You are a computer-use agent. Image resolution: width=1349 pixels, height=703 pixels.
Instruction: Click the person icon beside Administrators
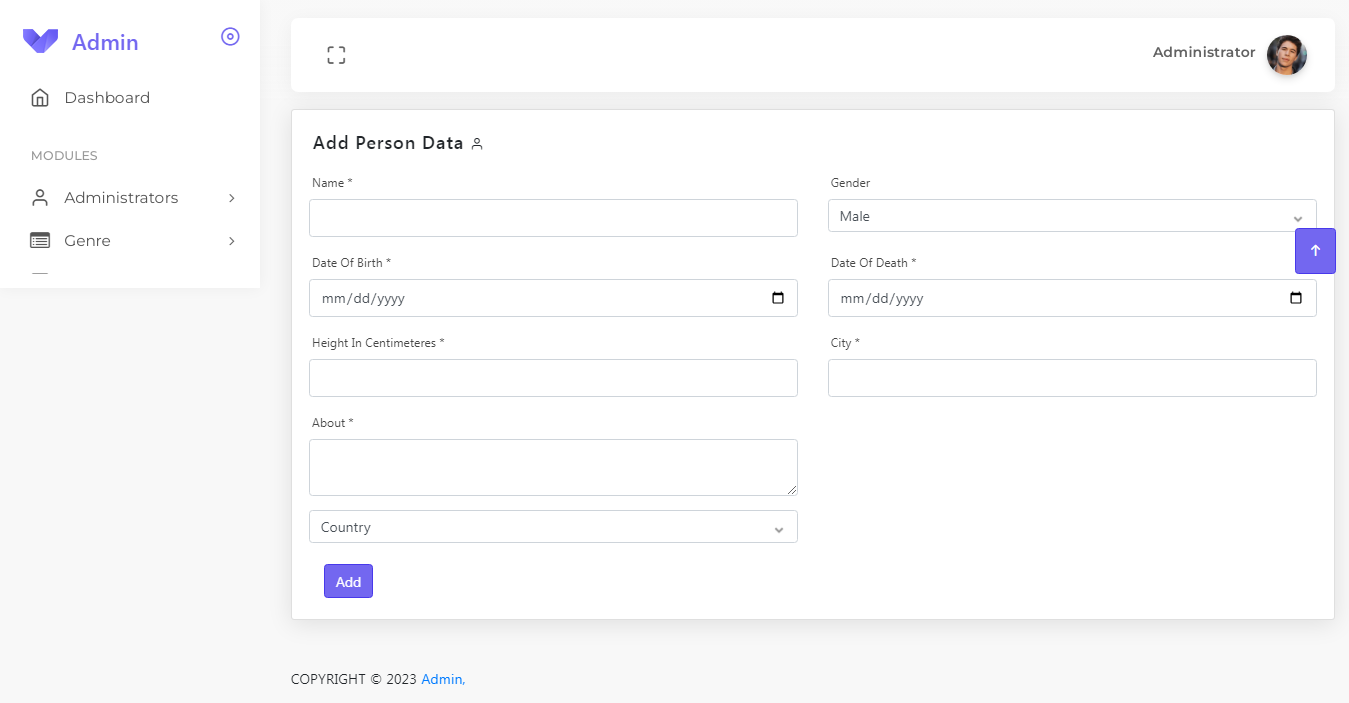point(39,197)
